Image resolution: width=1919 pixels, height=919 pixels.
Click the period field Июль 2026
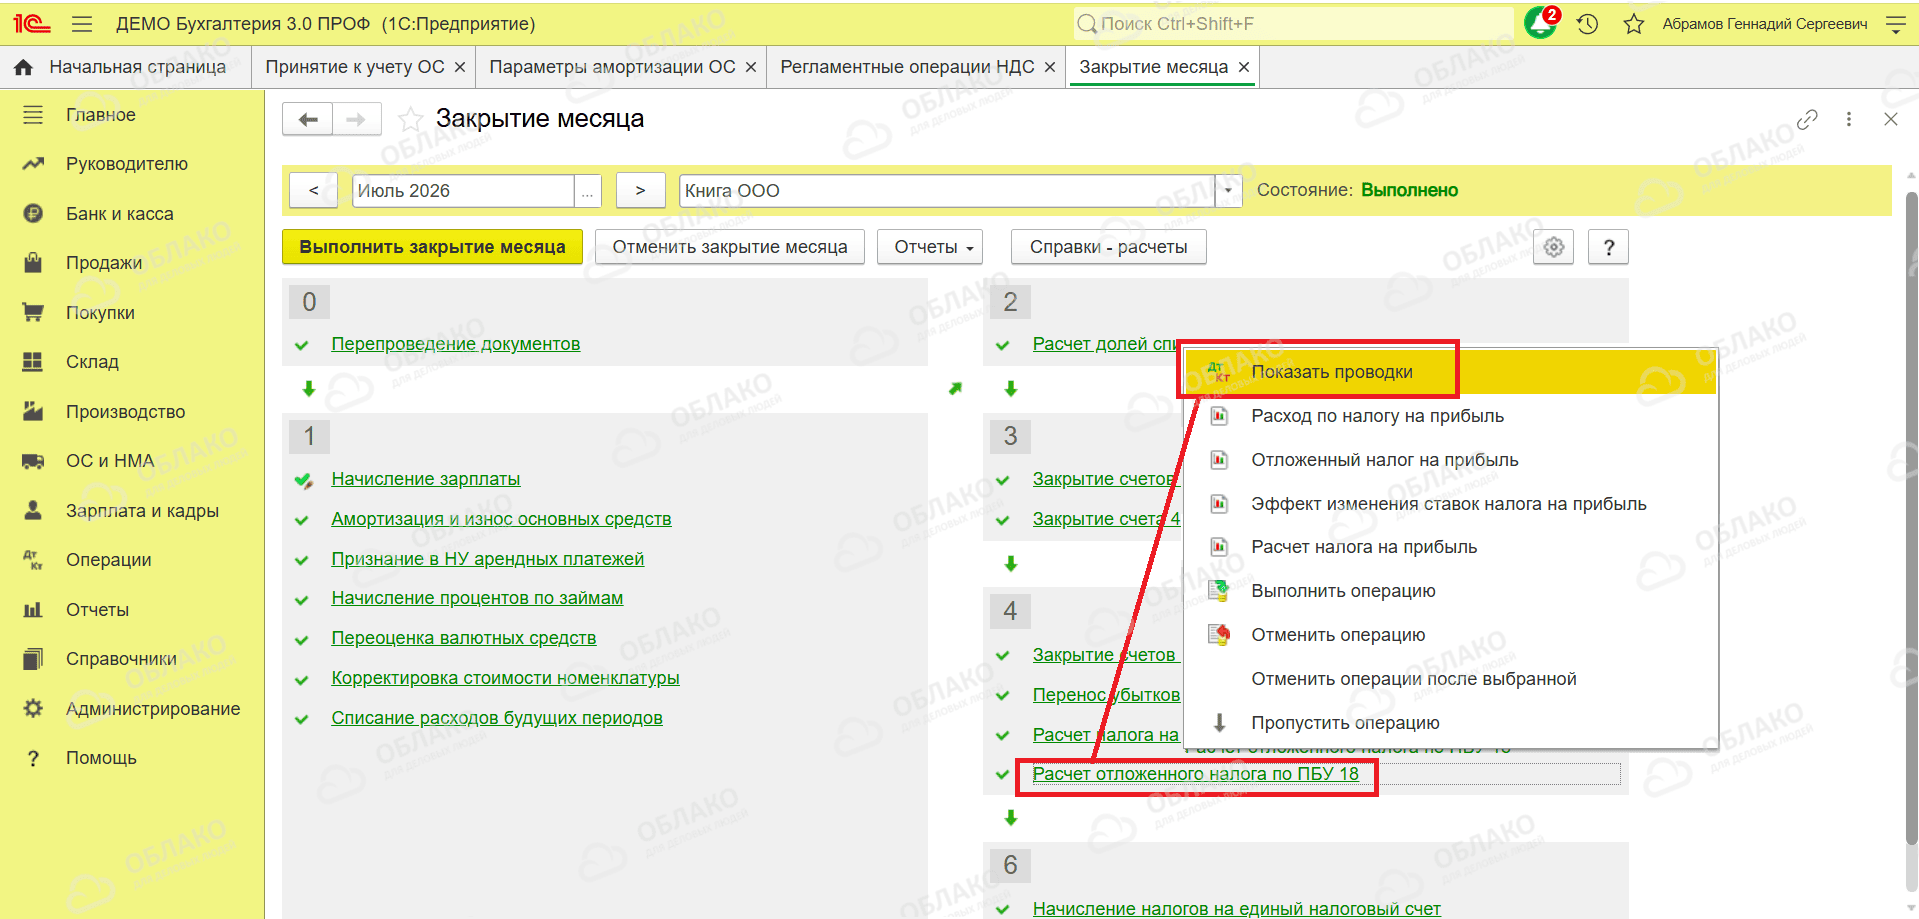(463, 191)
